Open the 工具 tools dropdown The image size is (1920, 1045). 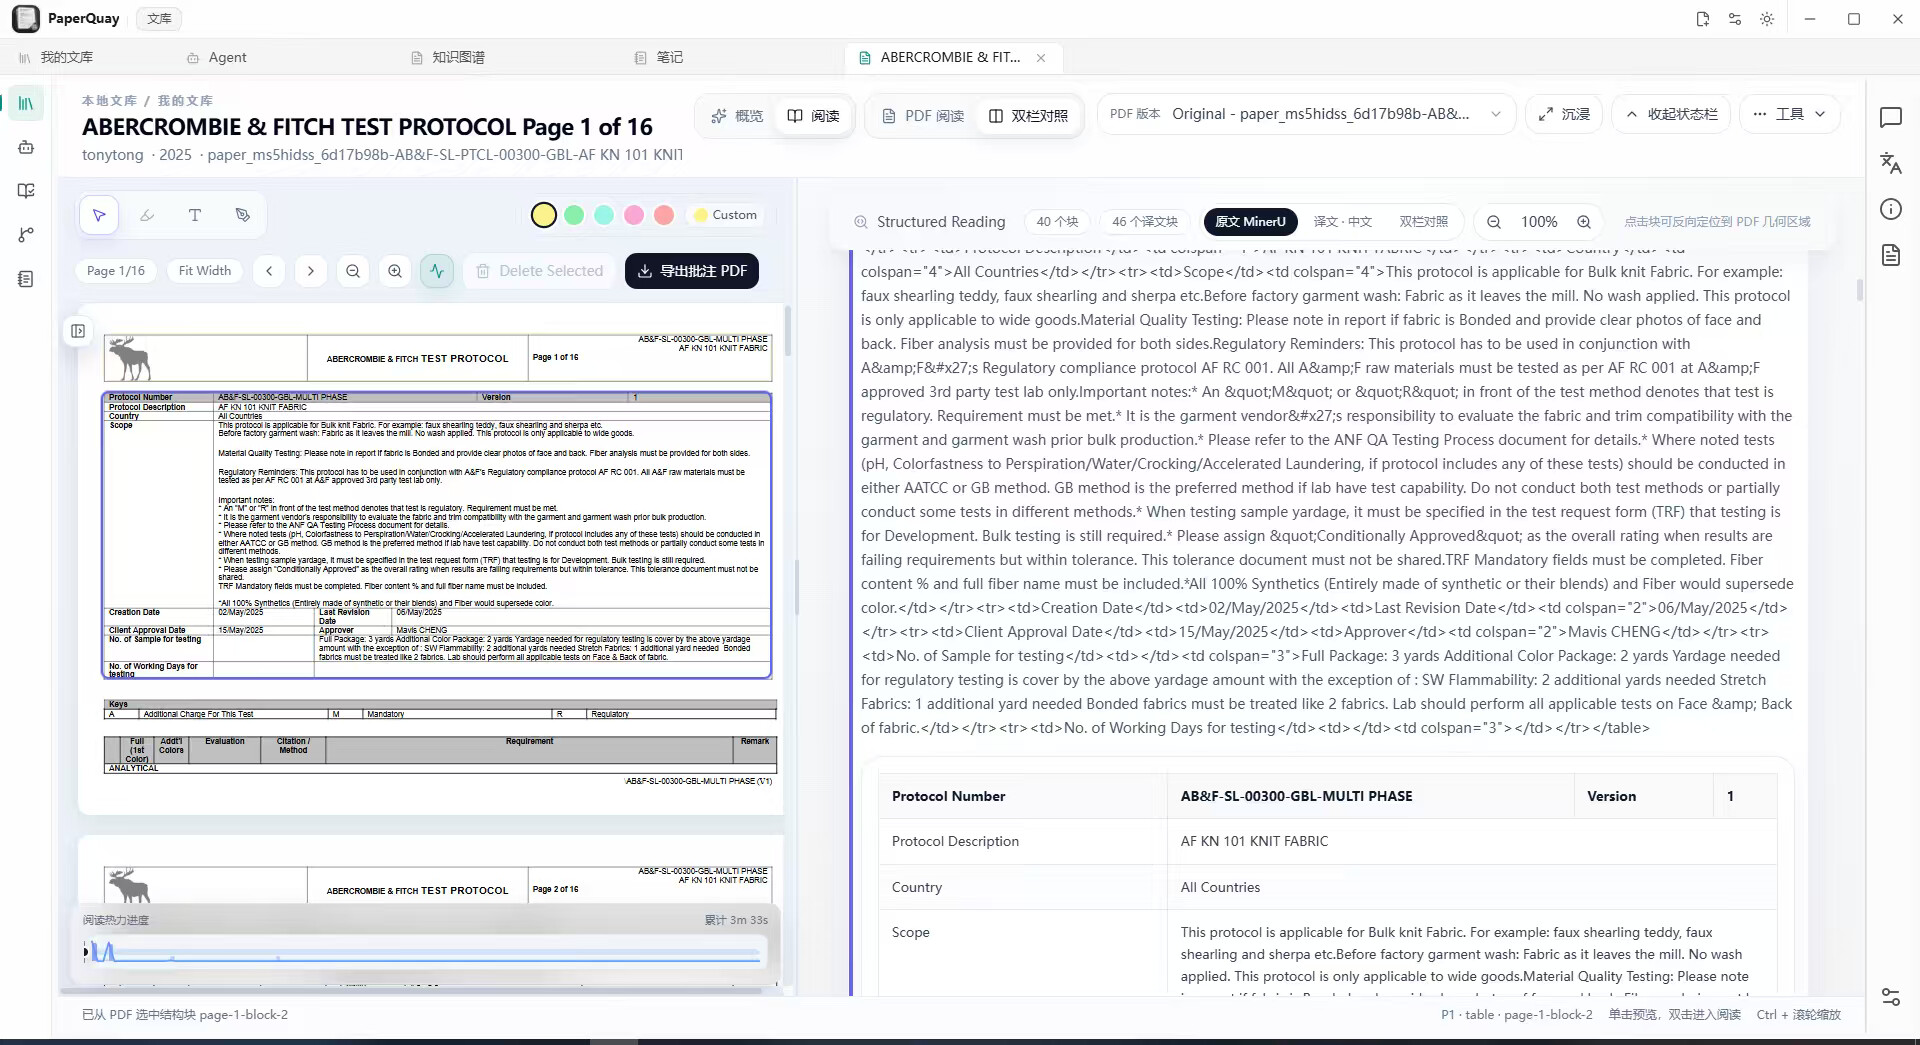(x=1789, y=114)
